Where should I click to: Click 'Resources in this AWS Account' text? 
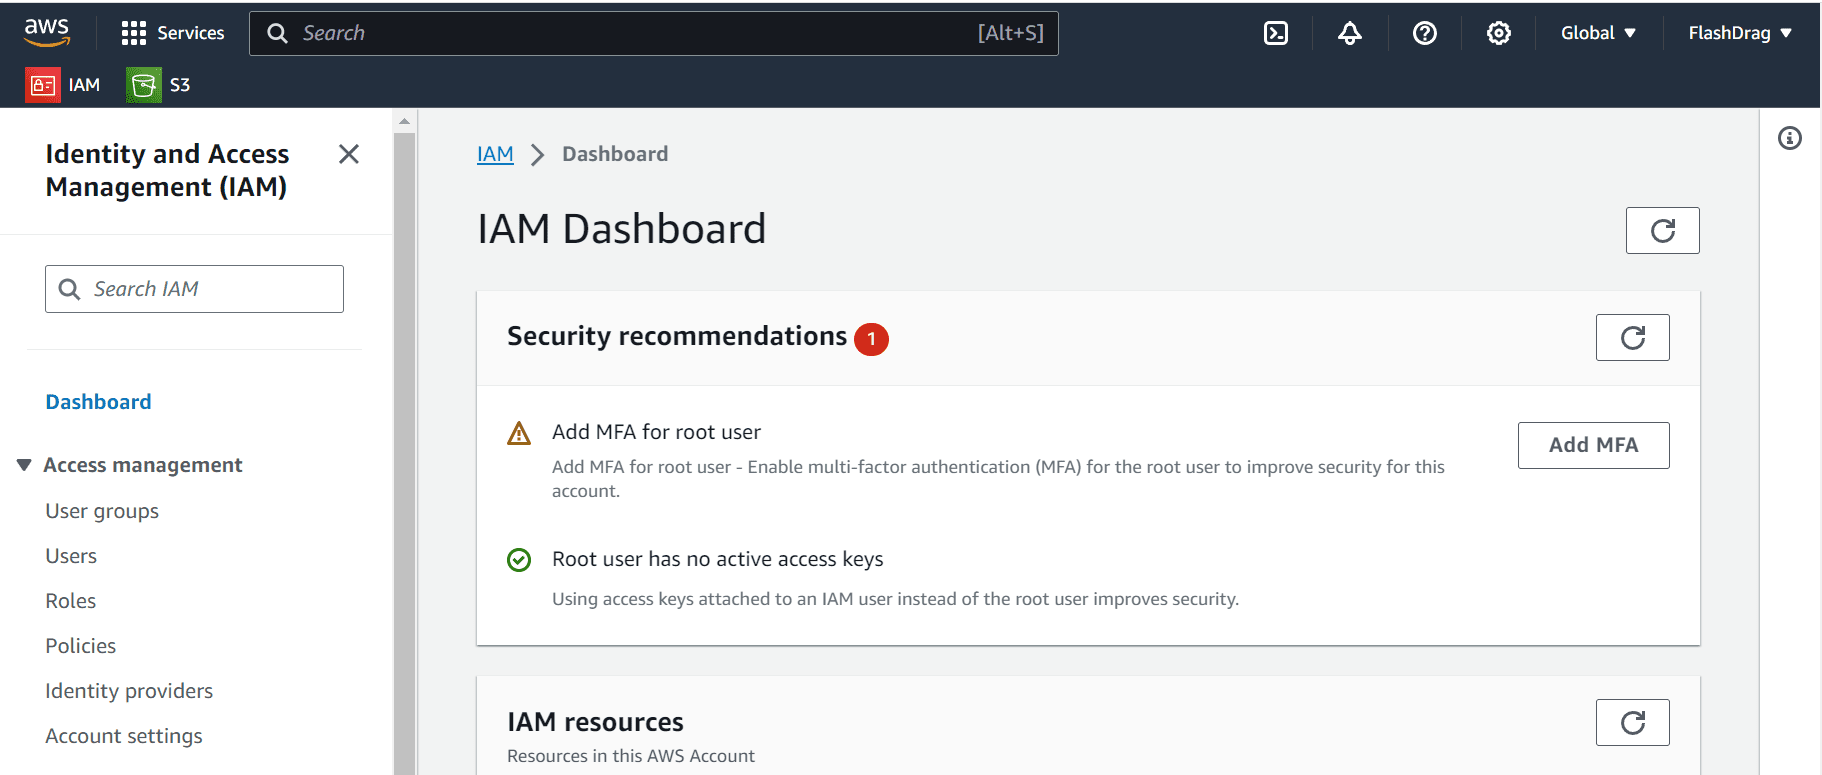[630, 756]
